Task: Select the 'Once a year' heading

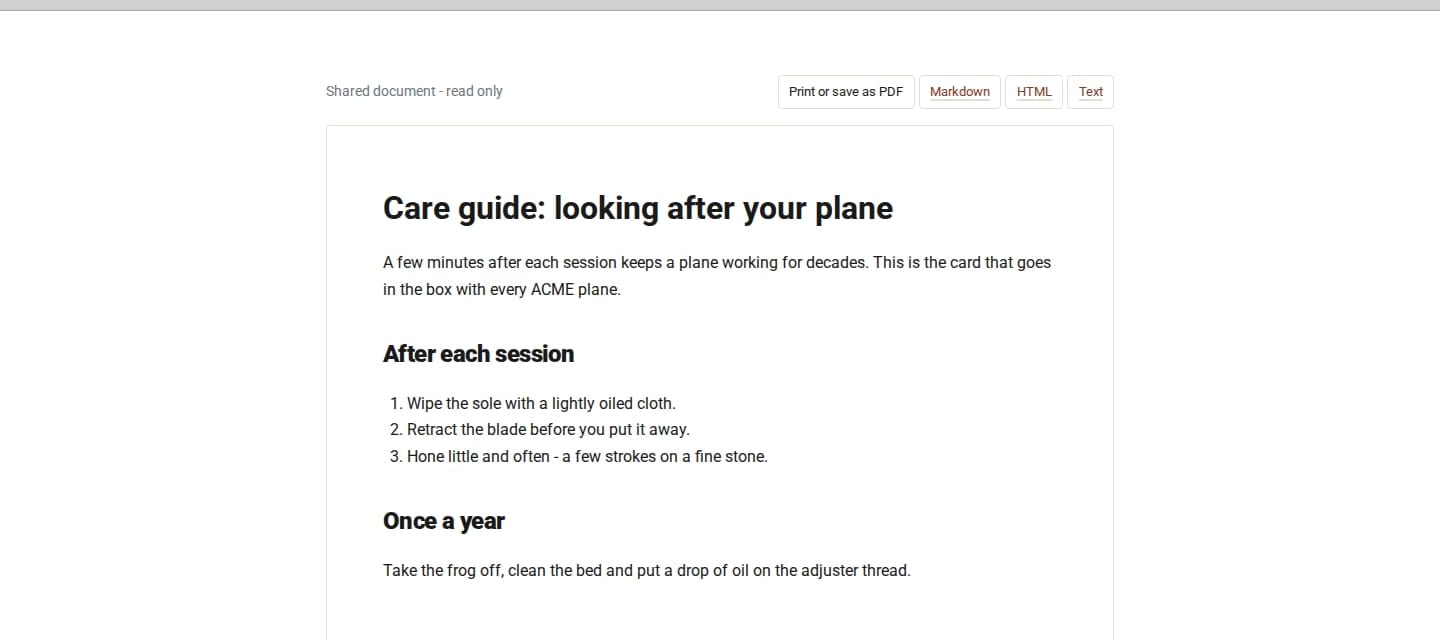Action: point(443,521)
